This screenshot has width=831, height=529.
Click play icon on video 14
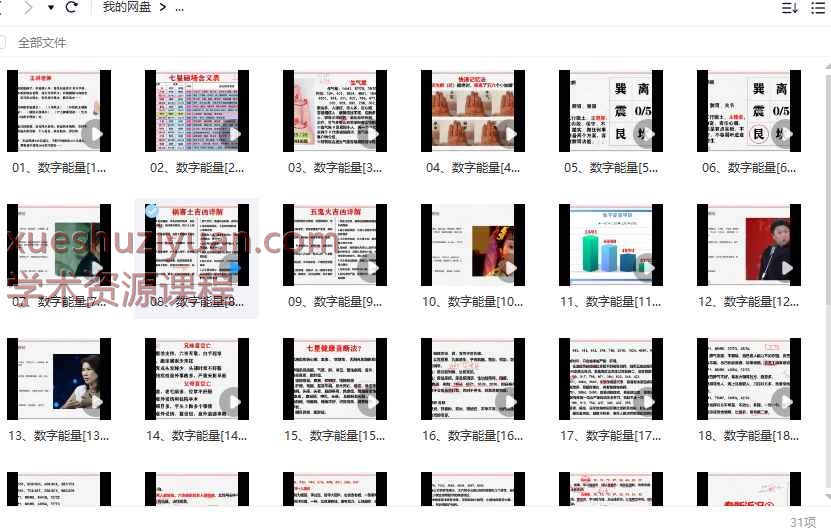point(232,401)
